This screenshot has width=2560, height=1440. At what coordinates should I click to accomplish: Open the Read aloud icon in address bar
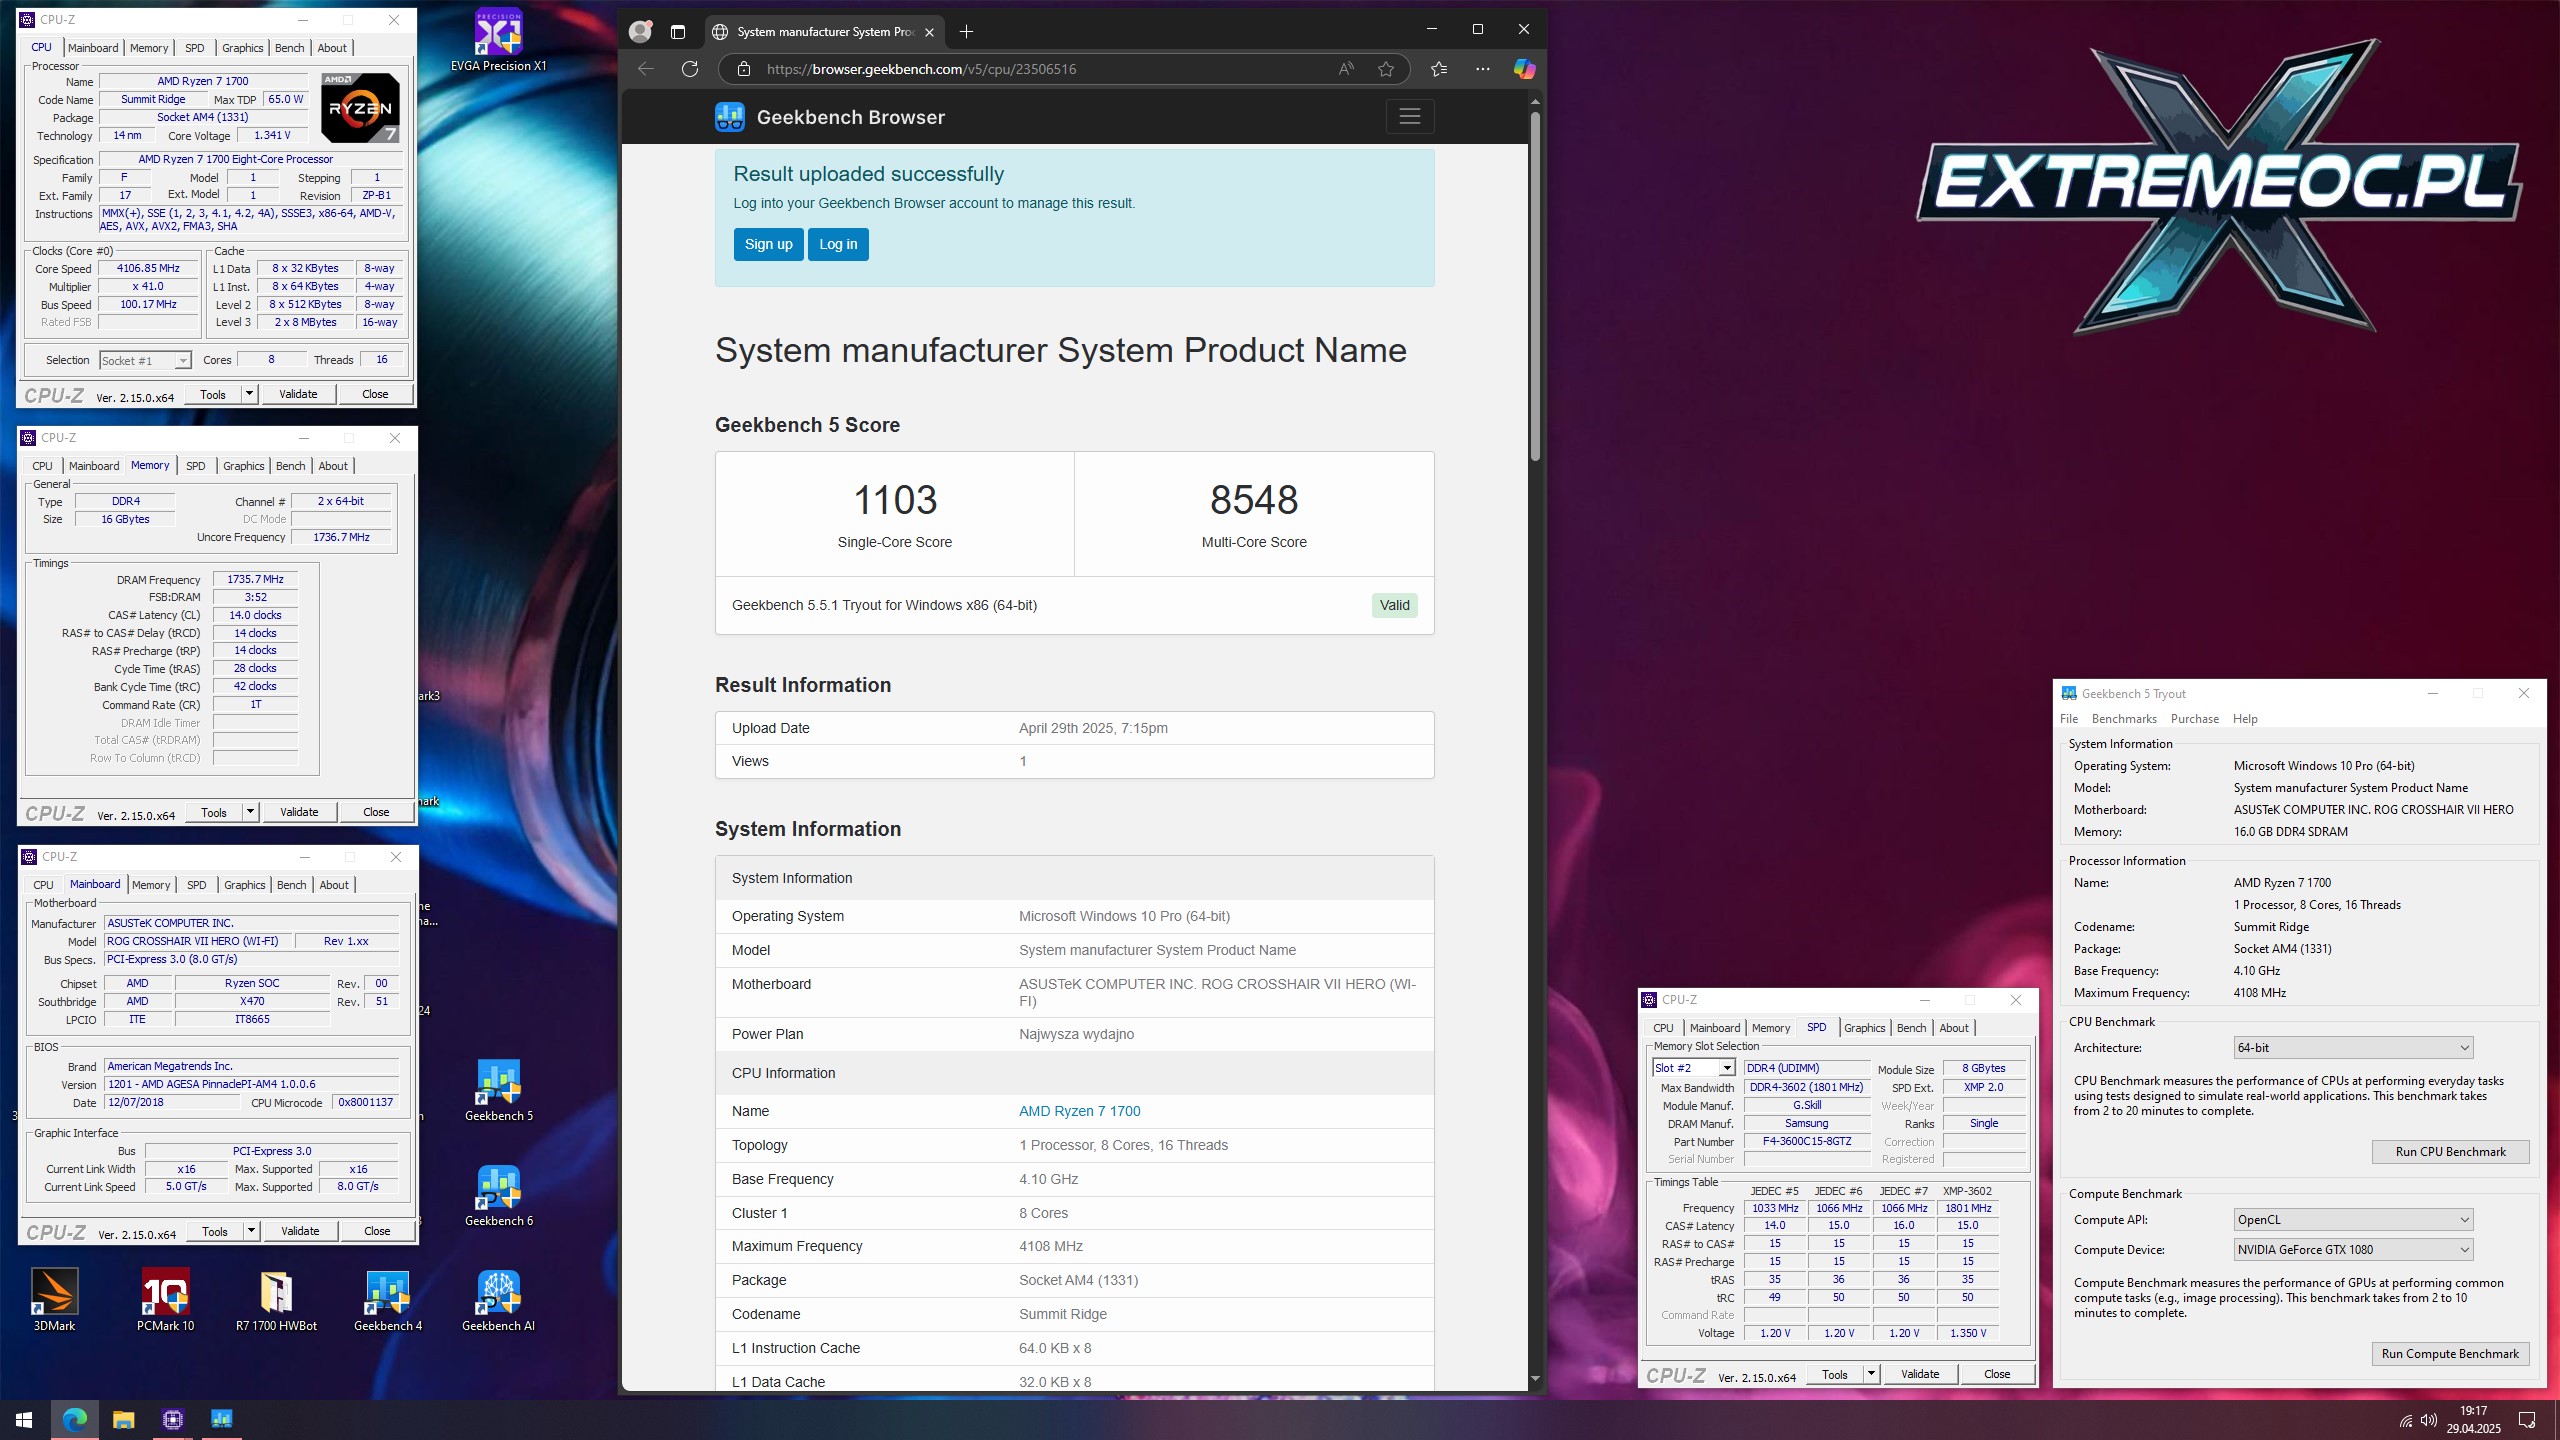click(x=1346, y=69)
